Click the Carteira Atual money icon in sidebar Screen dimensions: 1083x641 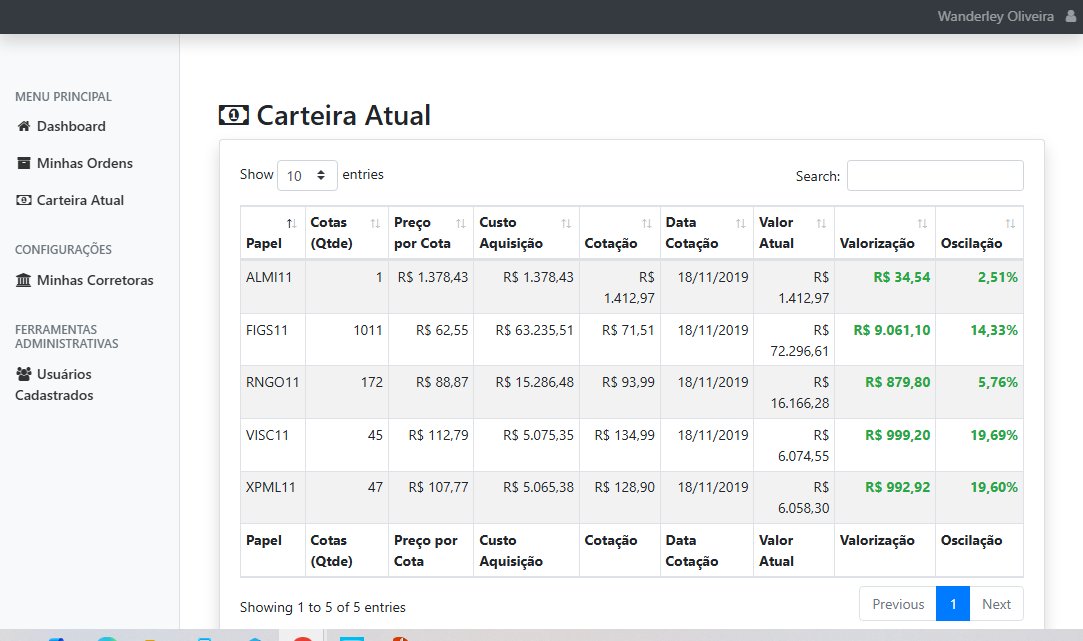(x=24, y=200)
